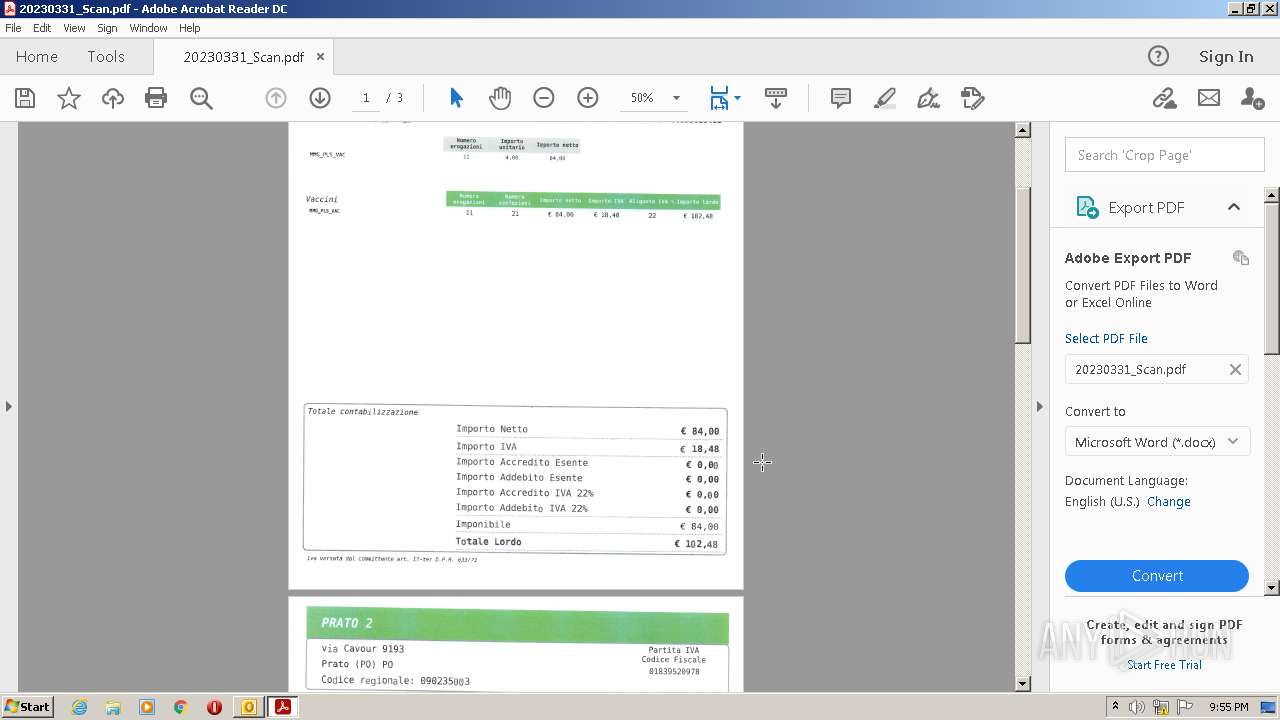Open the Window menu

pos(148,28)
